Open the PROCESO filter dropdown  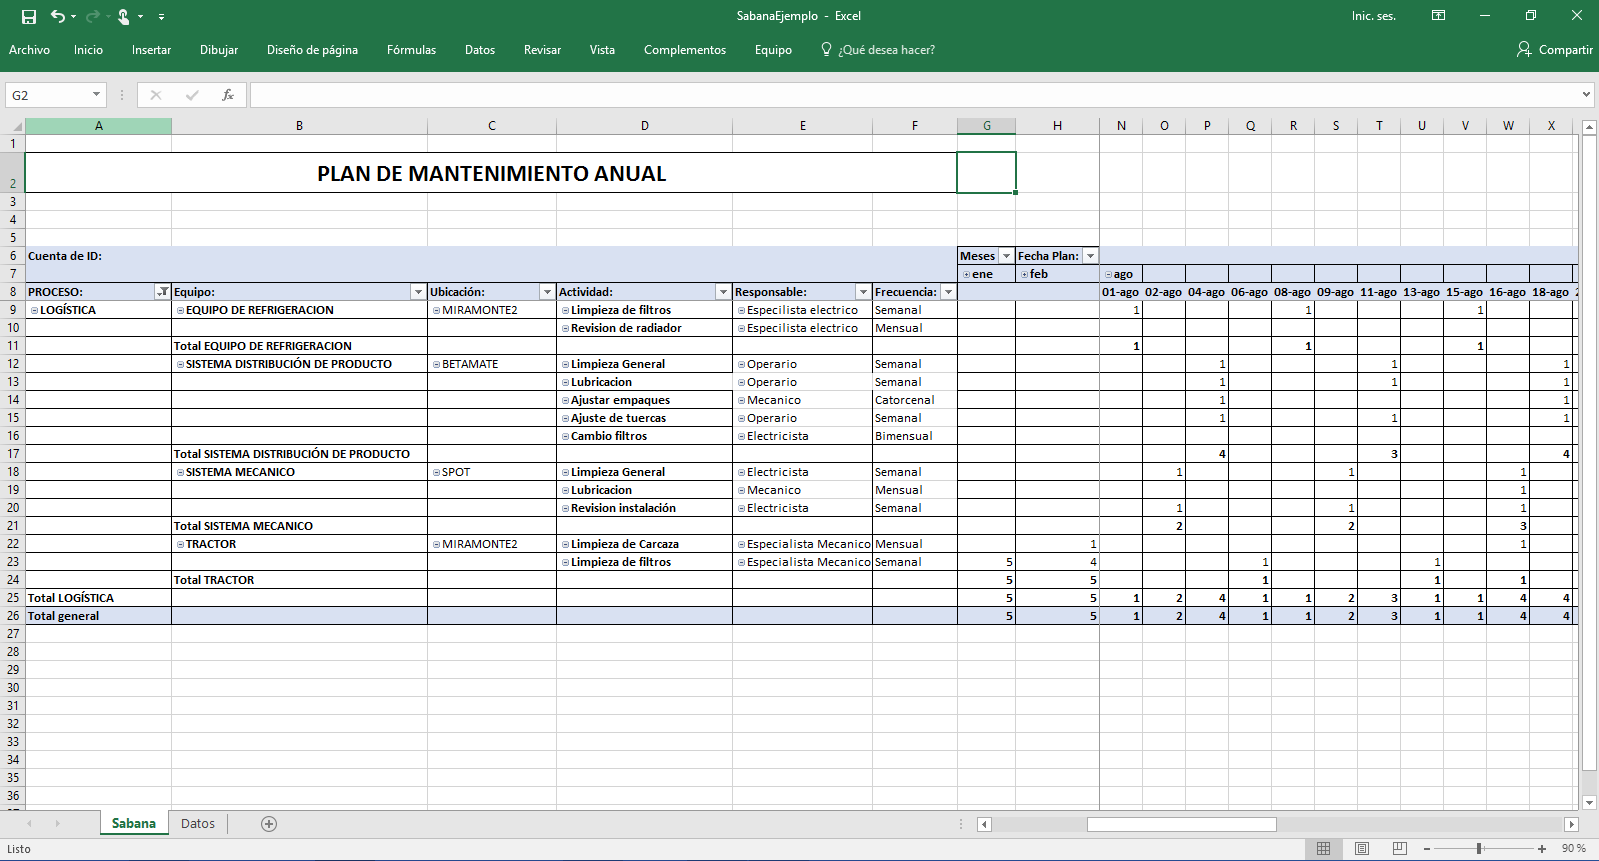[x=162, y=292]
